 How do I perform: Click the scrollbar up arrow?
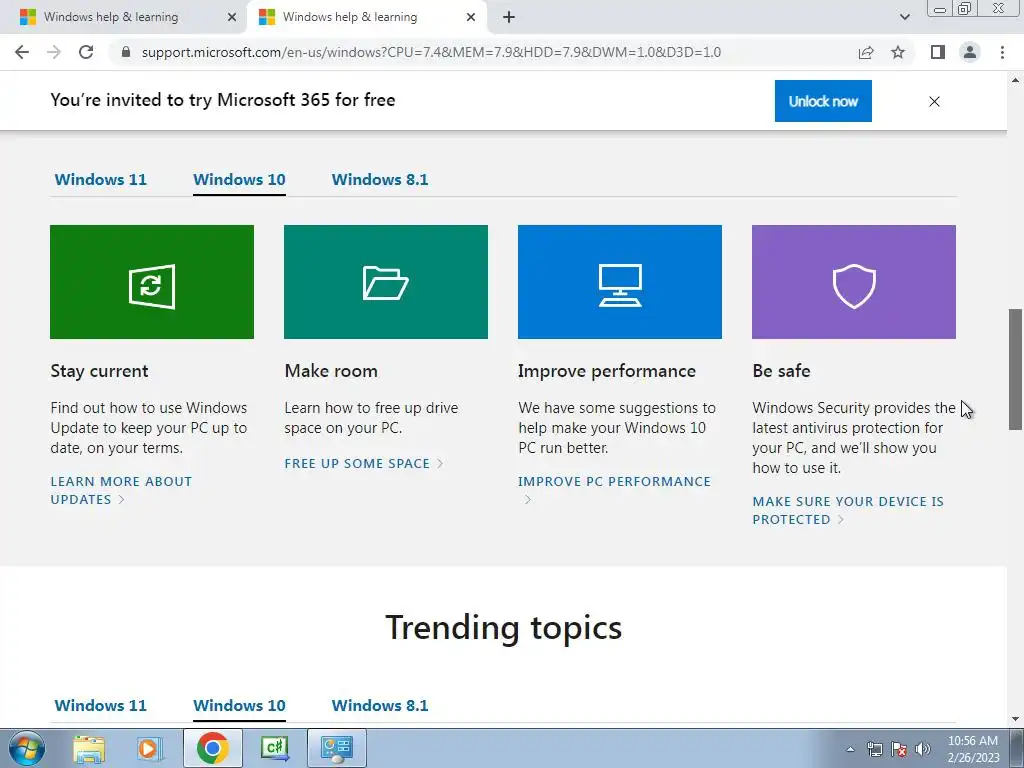[x=1015, y=80]
